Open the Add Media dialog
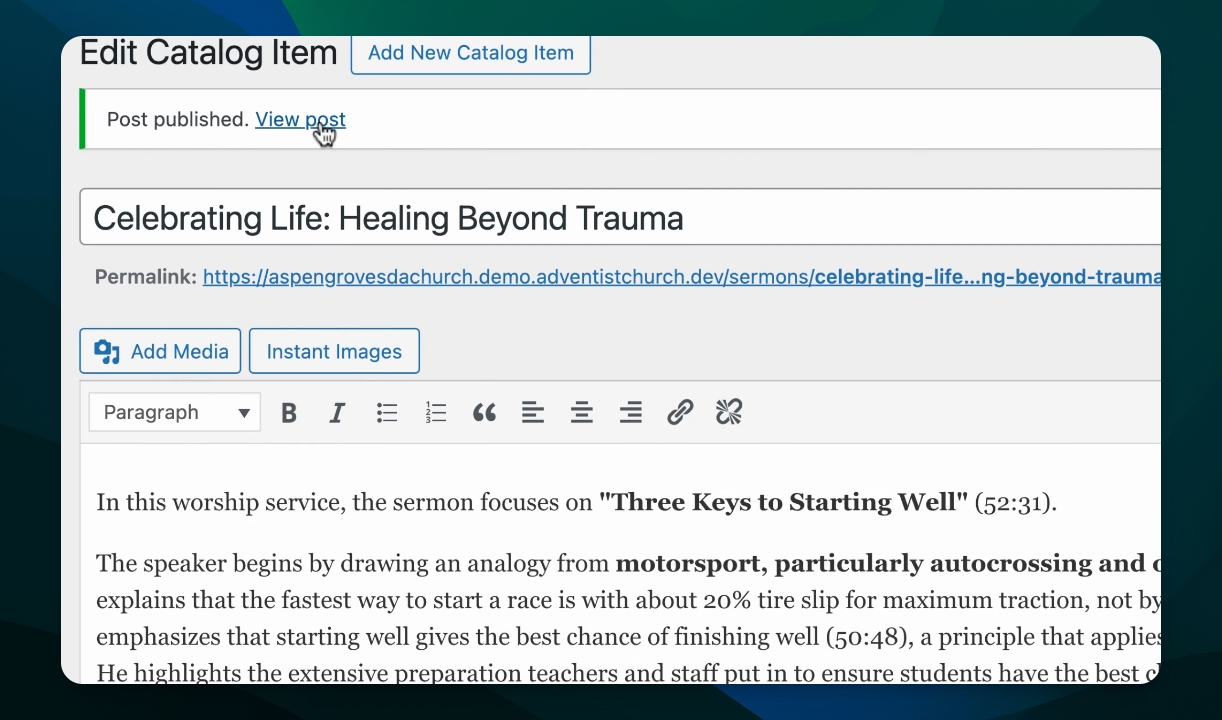Screen dimensions: 1222x720 (x=160, y=351)
